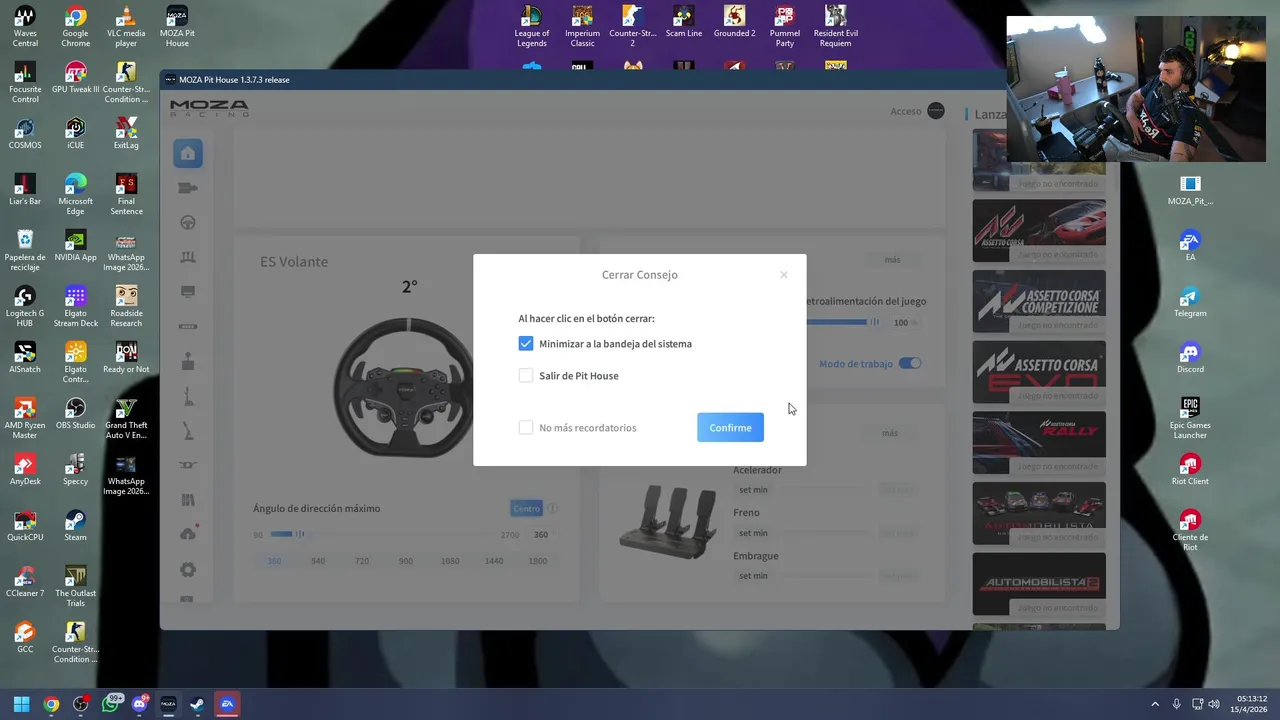Select the 720 steering angle preset
Viewport: 1280px width, 720px height.
[x=362, y=561]
